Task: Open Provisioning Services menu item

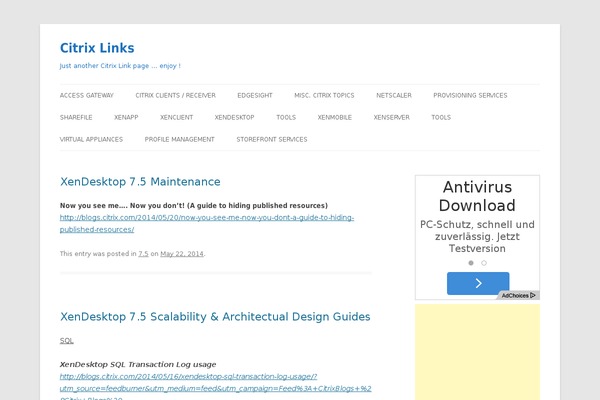Action: tap(470, 95)
